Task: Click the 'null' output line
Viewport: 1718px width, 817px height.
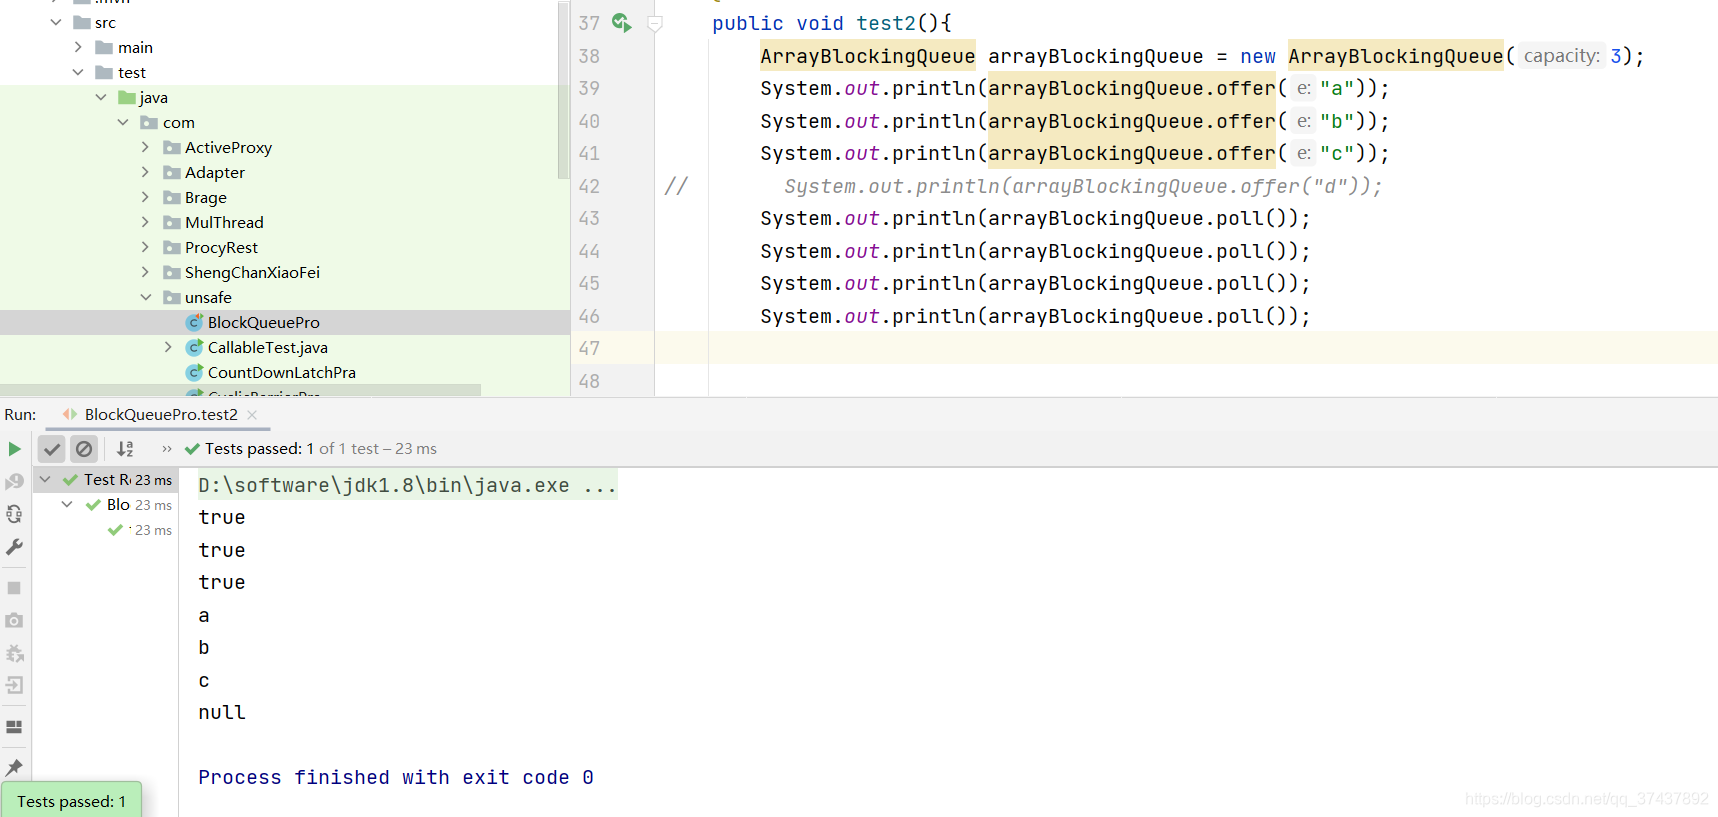Action: [x=221, y=713]
